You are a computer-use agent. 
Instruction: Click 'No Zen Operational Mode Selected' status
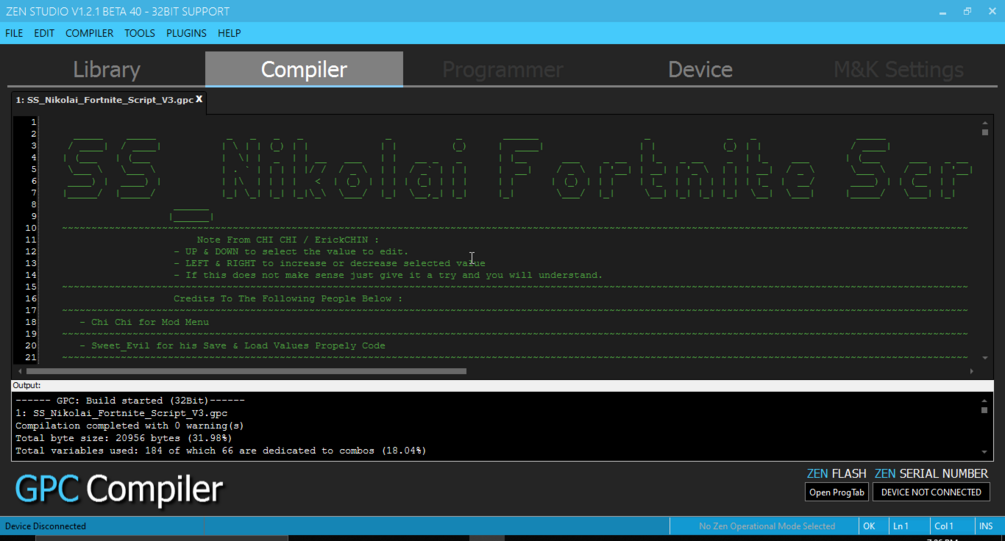click(767, 526)
